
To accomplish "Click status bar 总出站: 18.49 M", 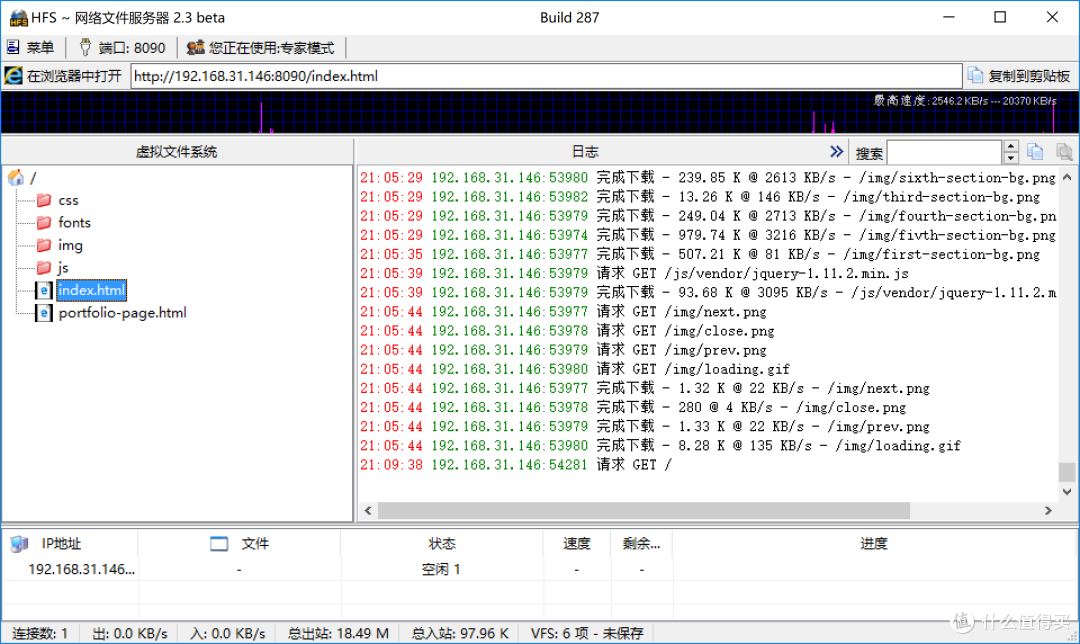I will (x=338, y=633).
